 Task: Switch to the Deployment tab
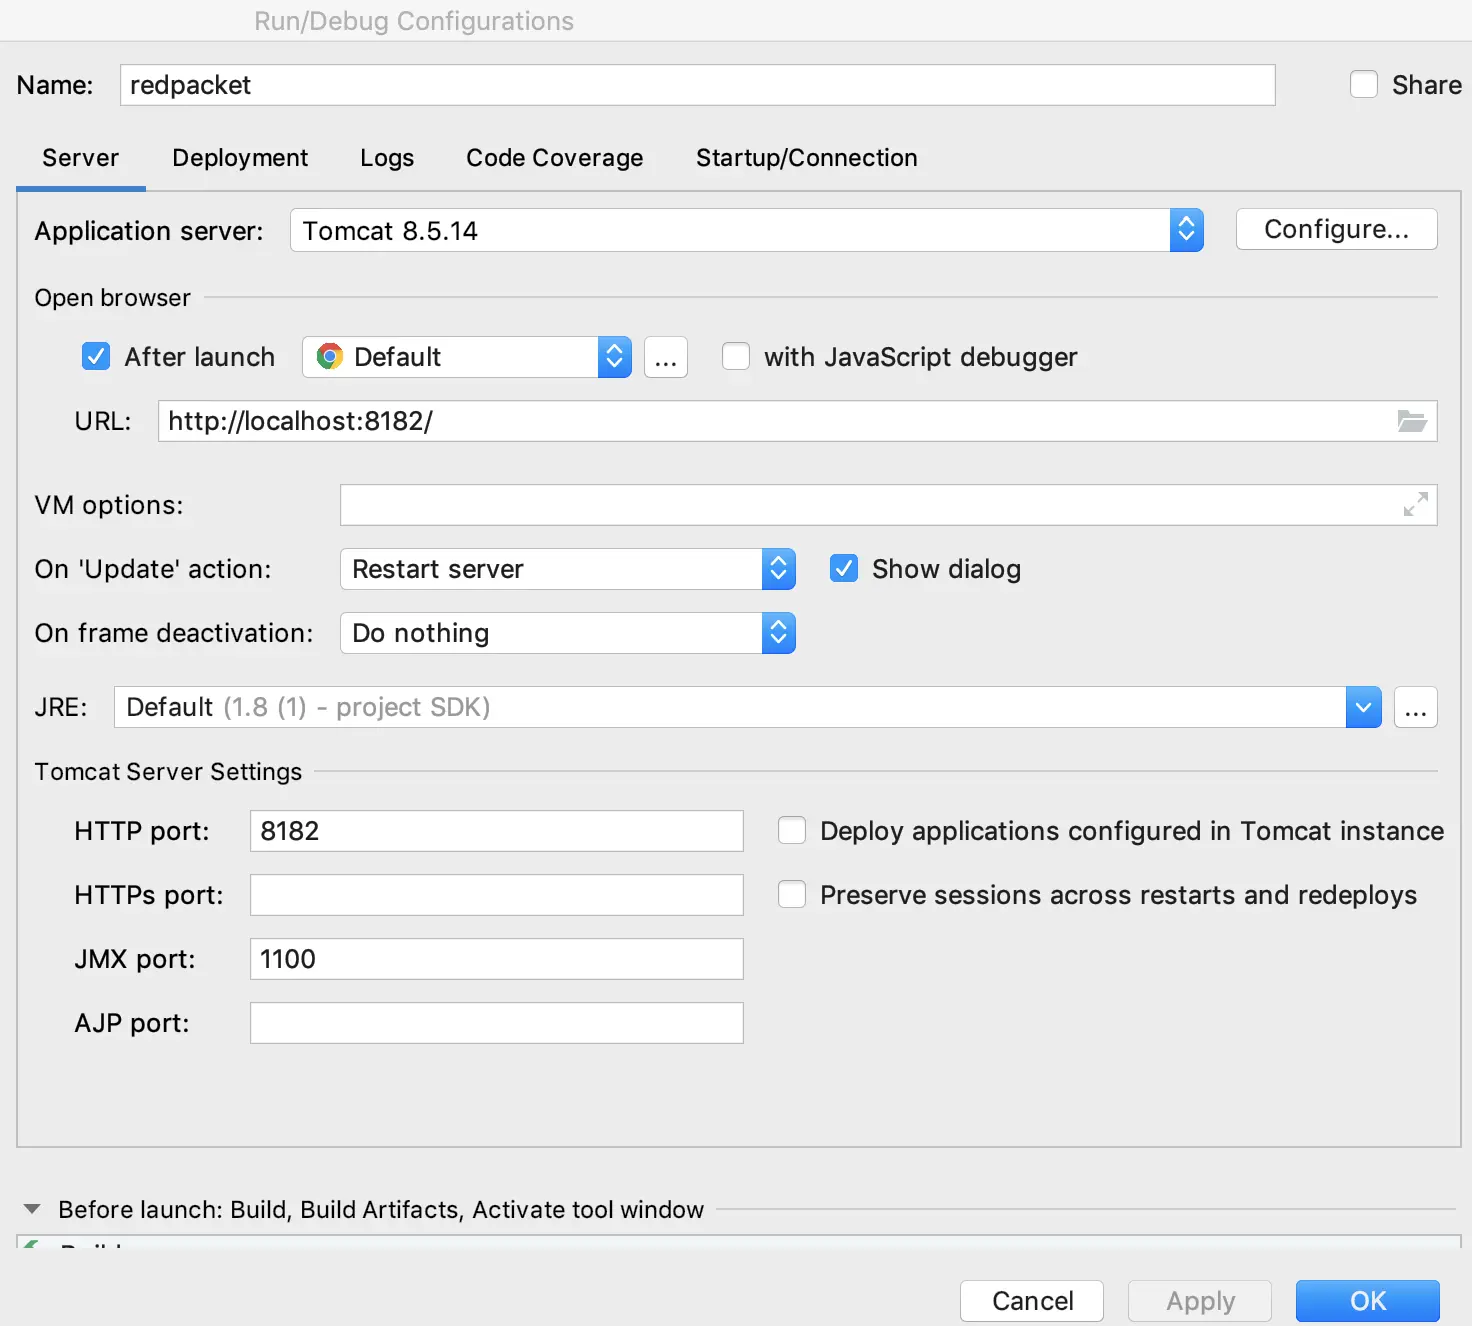pyautogui.click(x=240, y=158)
